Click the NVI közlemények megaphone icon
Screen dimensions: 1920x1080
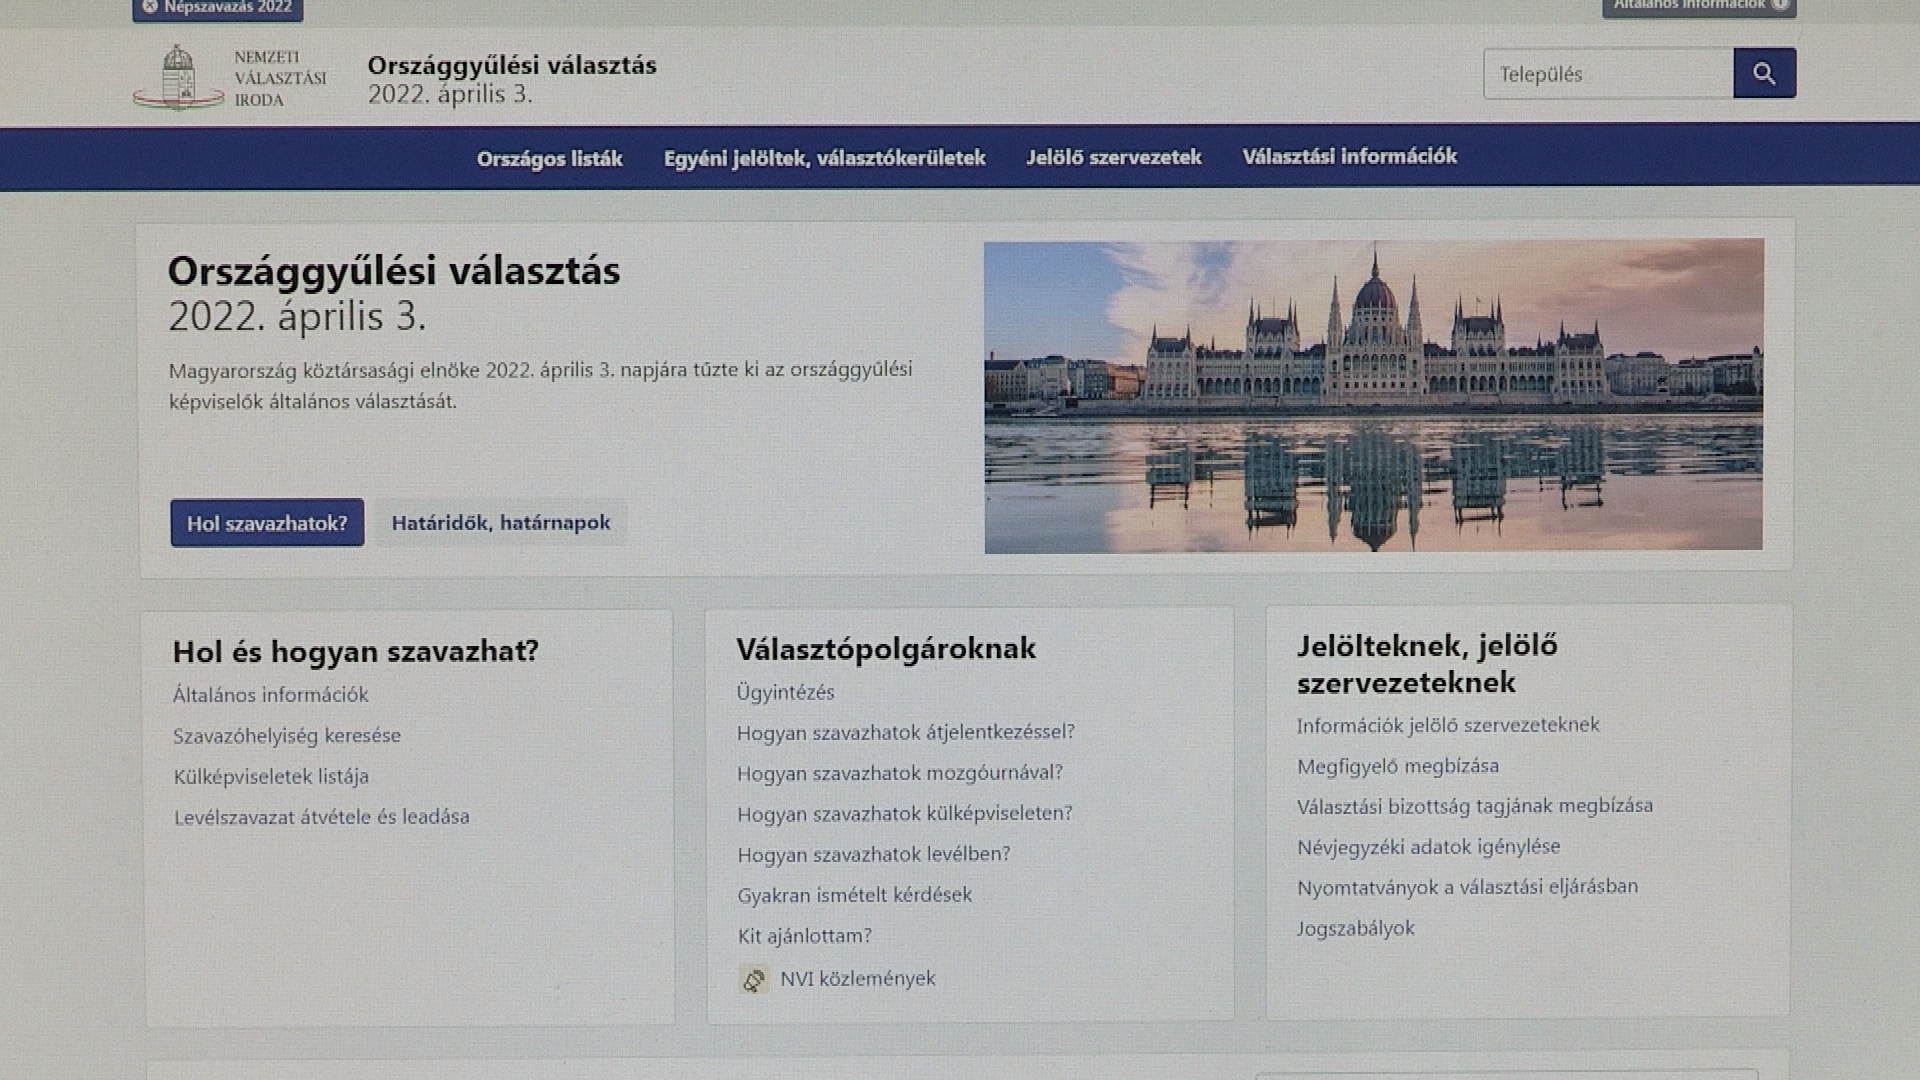[x=754, y=980]
